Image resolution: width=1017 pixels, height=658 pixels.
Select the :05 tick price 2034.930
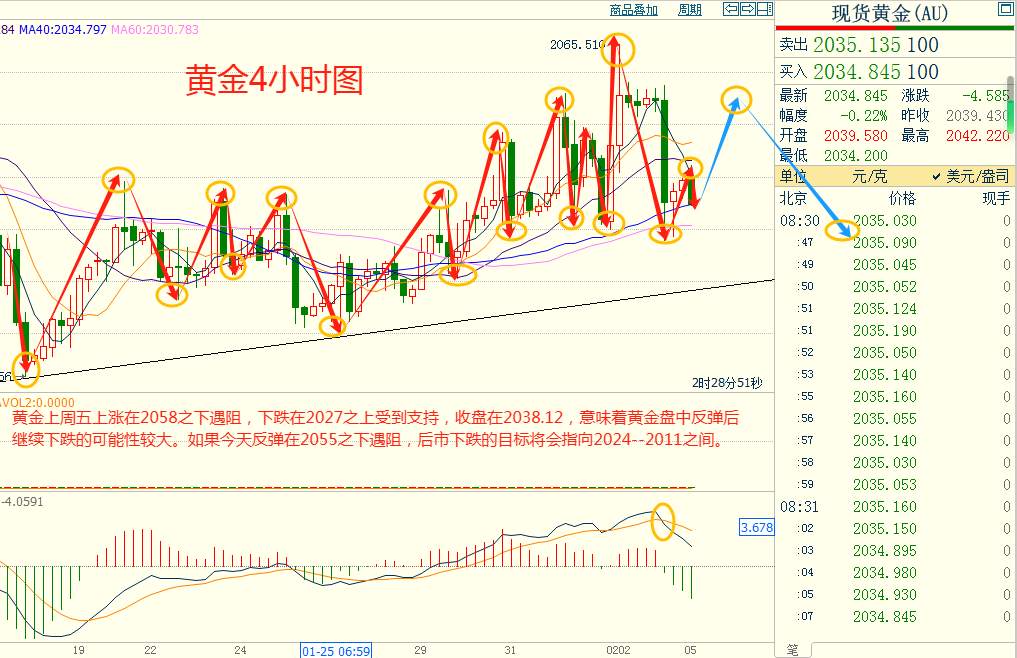tap(885, 595)
